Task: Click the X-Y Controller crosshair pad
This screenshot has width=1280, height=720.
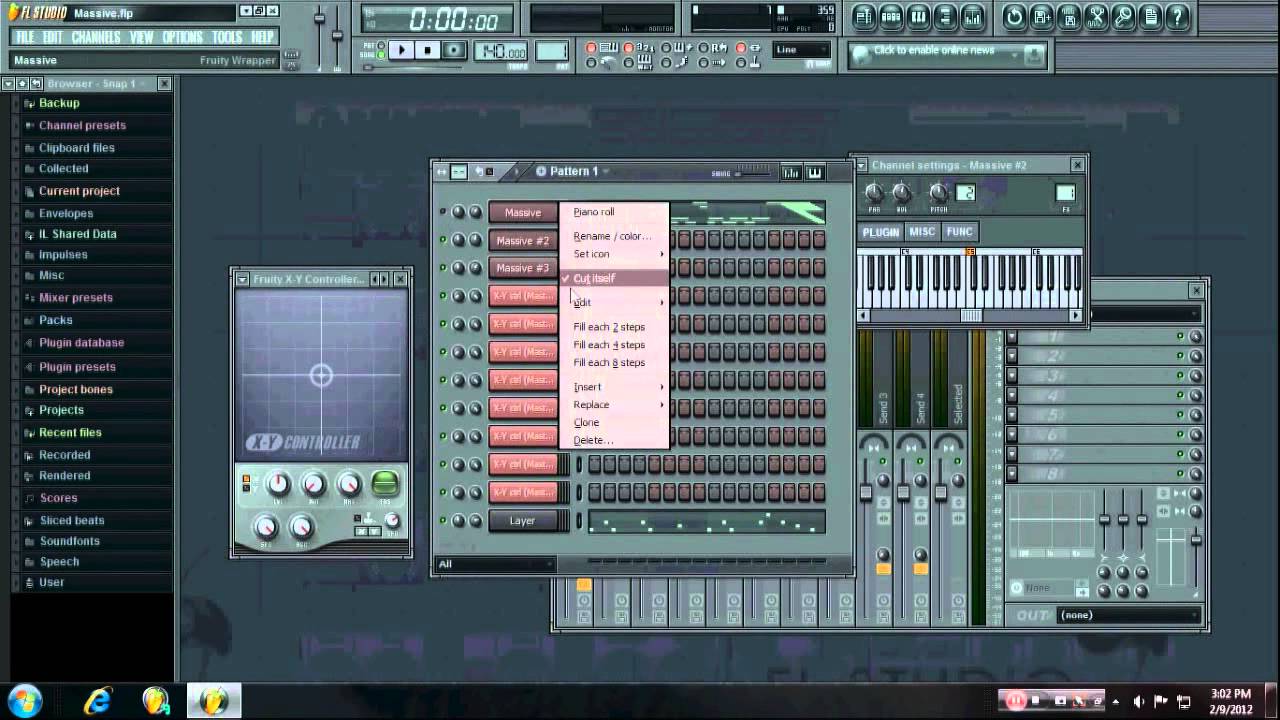Action: [321, 375]
